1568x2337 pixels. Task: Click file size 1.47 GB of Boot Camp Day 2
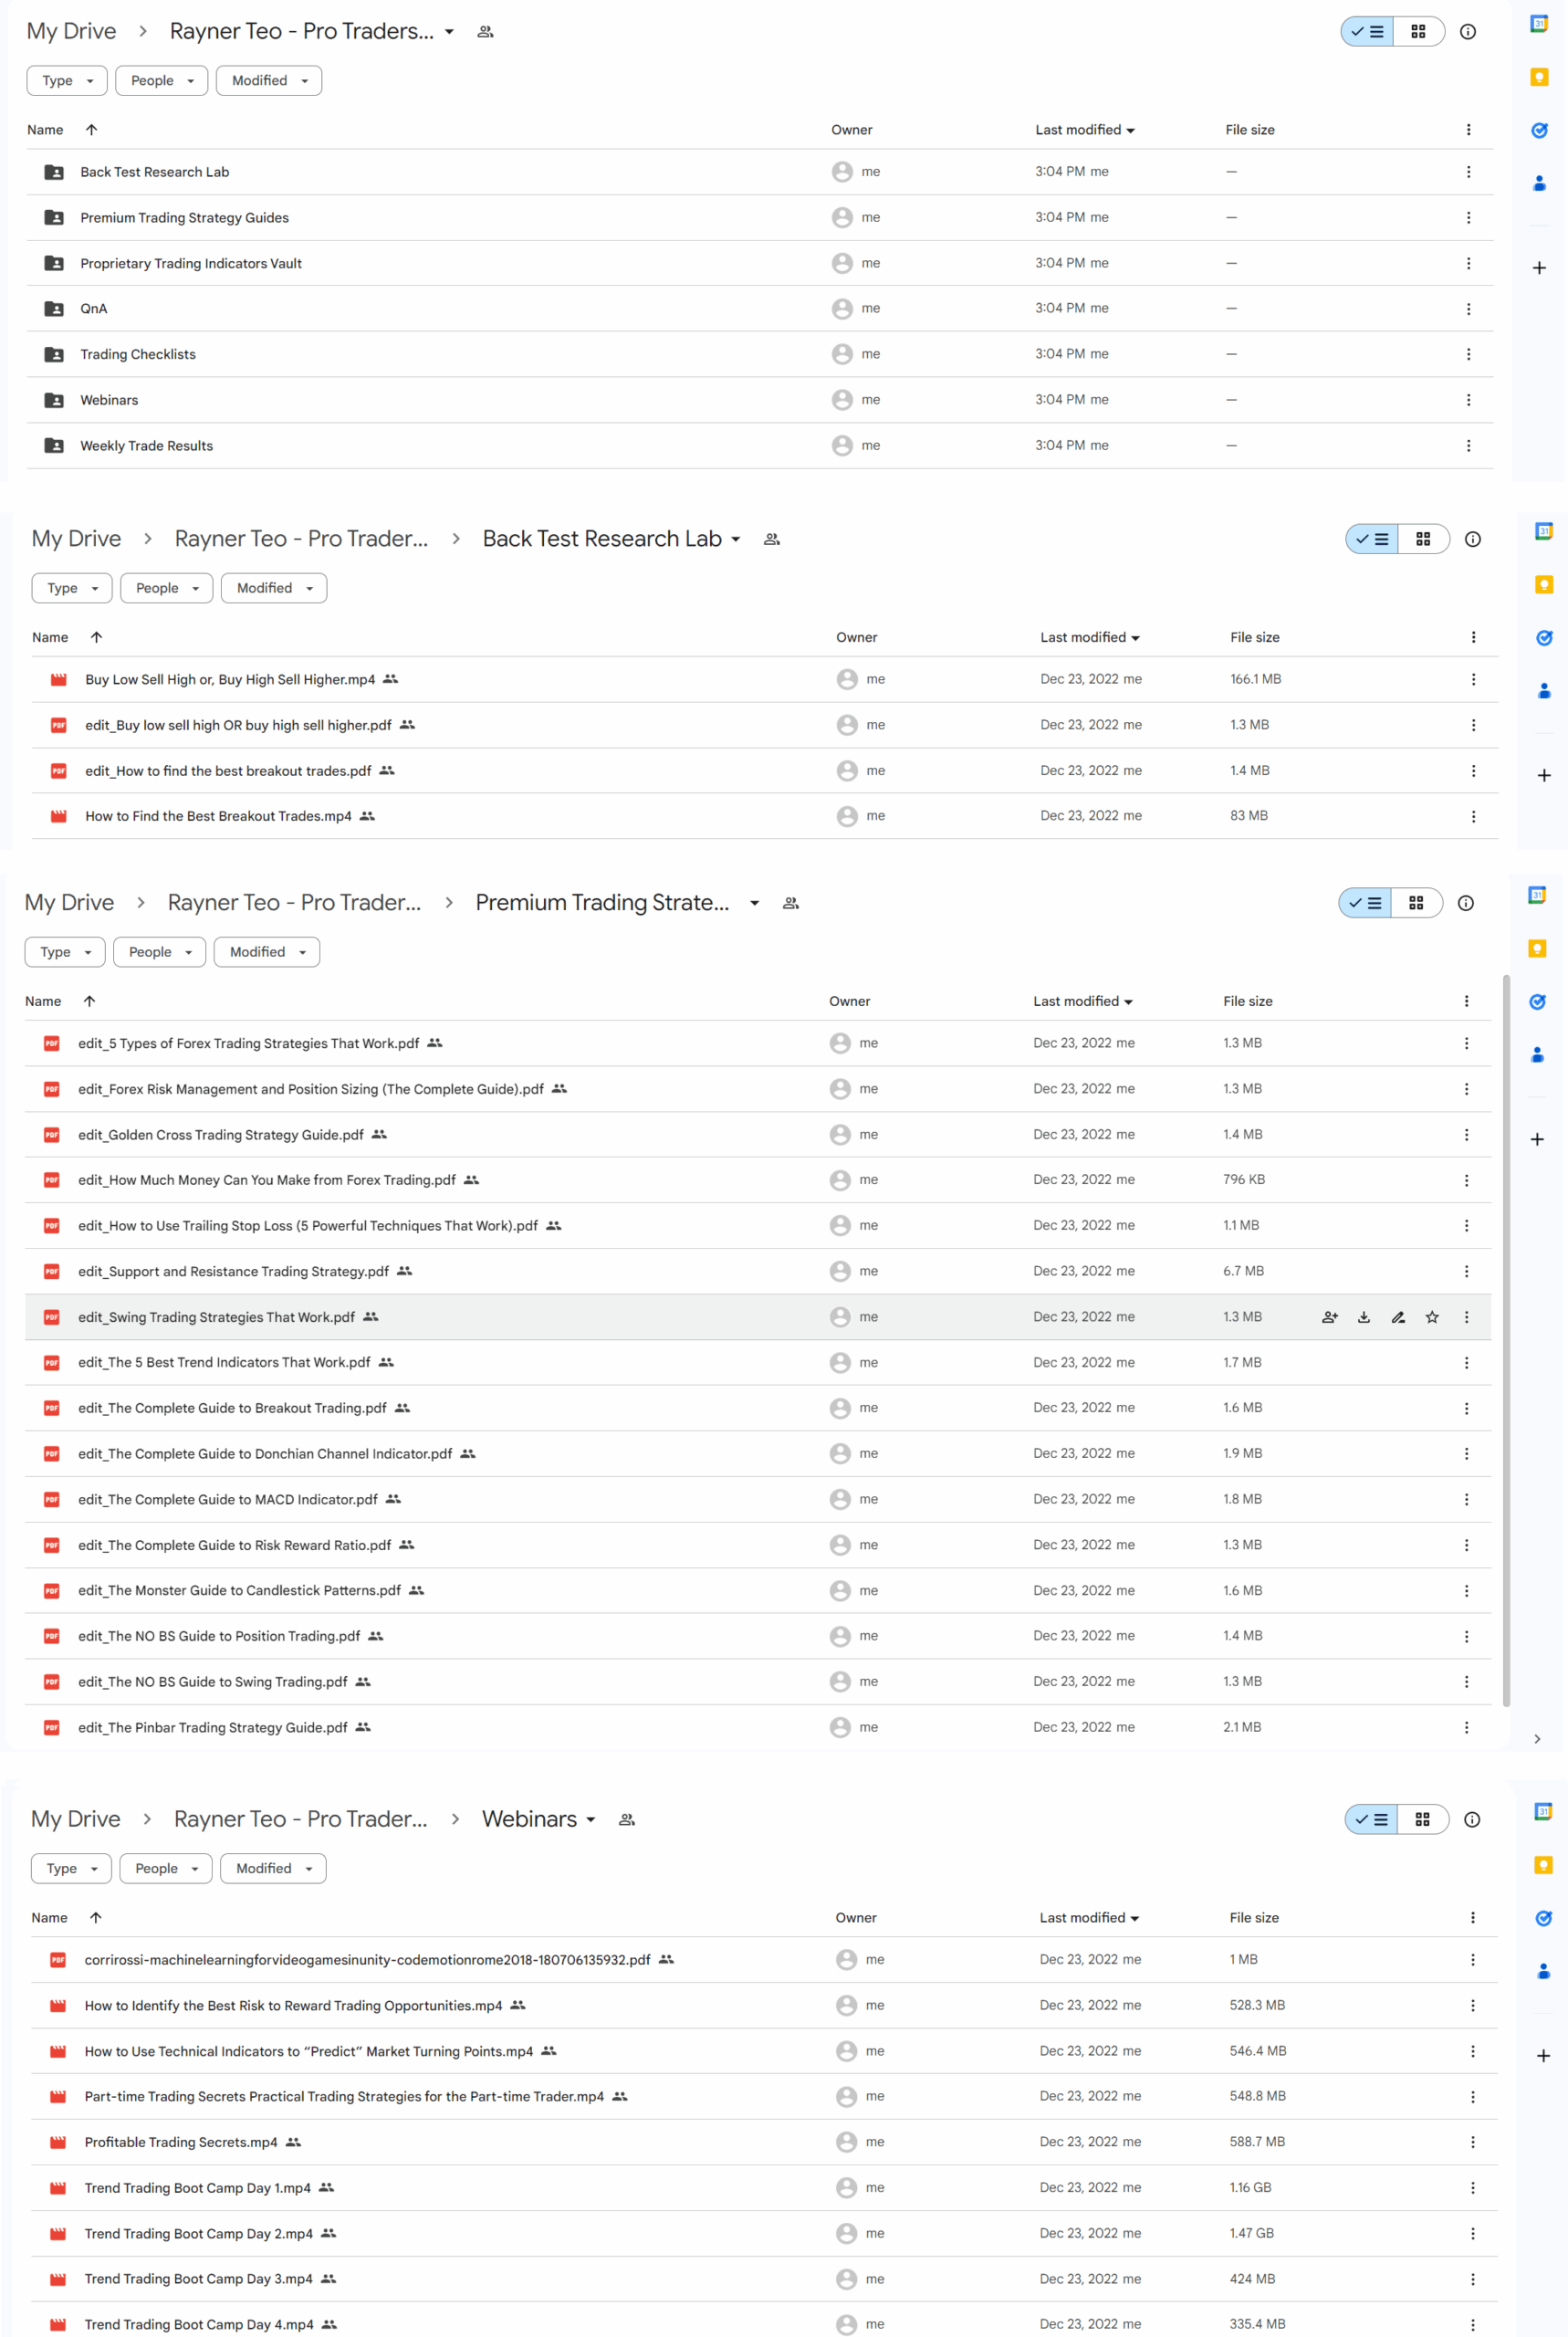(x=1251, y=2233)
